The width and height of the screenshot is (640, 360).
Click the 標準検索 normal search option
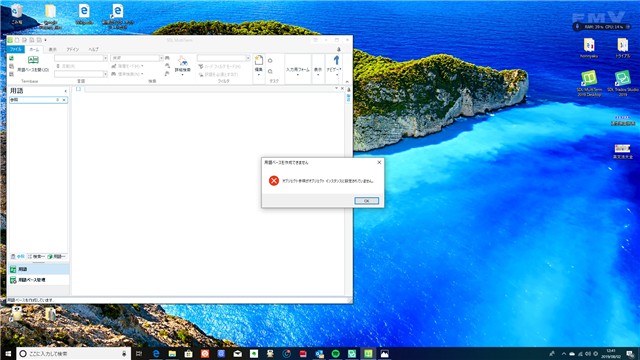128,74
